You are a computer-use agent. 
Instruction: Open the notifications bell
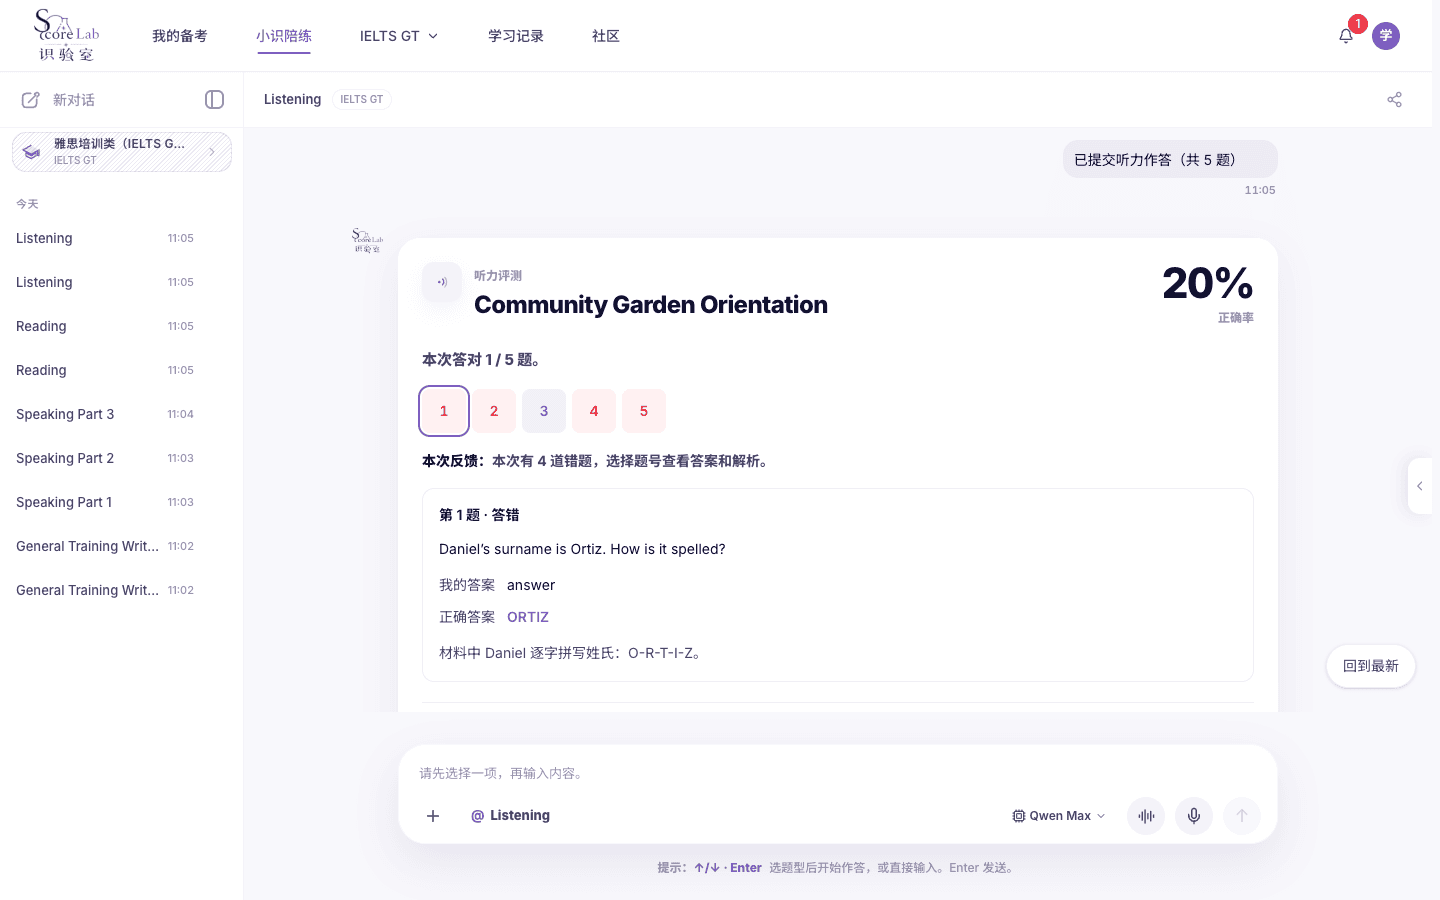pos(1346,36)
